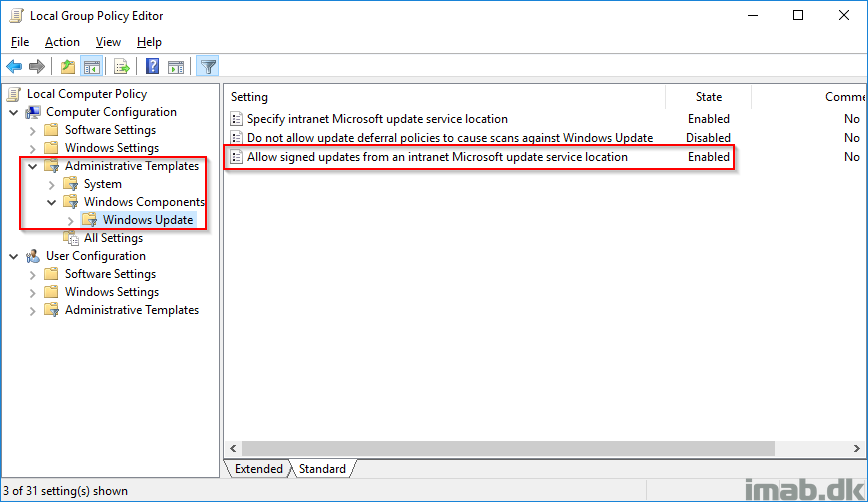Open the Help toolbar icon
868x502 pixels.
152,67
